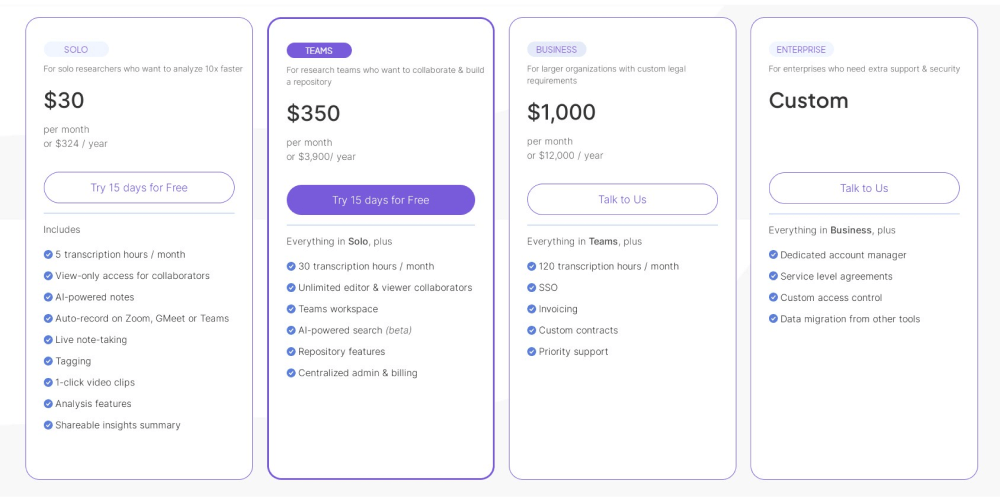Click the check icon next to Shareable insights summary
This screenshot has height=497, width=1000.
48,425
